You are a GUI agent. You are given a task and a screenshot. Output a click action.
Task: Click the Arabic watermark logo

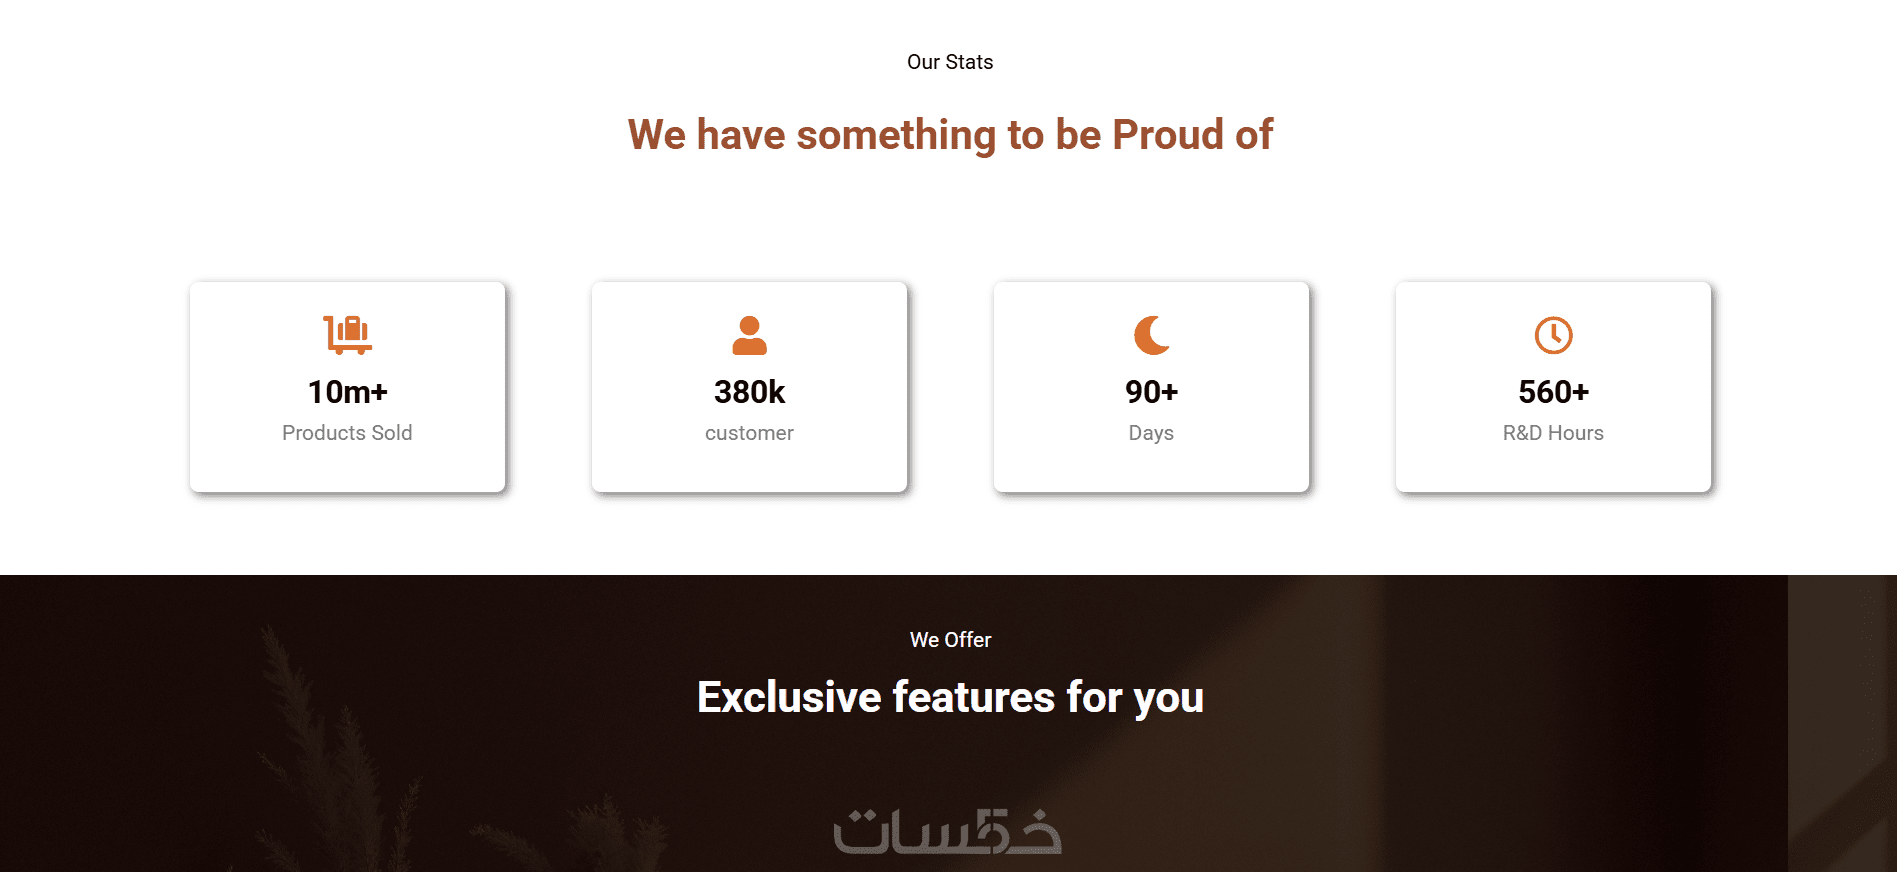pos(948,832)
